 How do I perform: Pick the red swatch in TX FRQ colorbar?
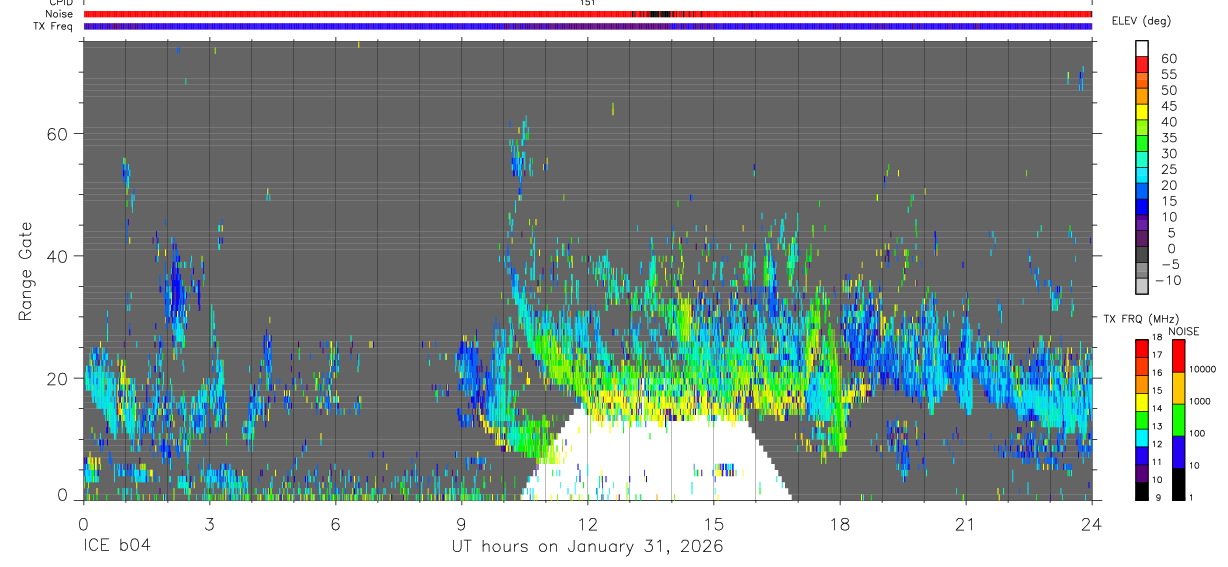pyautogui.click(x=1140, y=348)
